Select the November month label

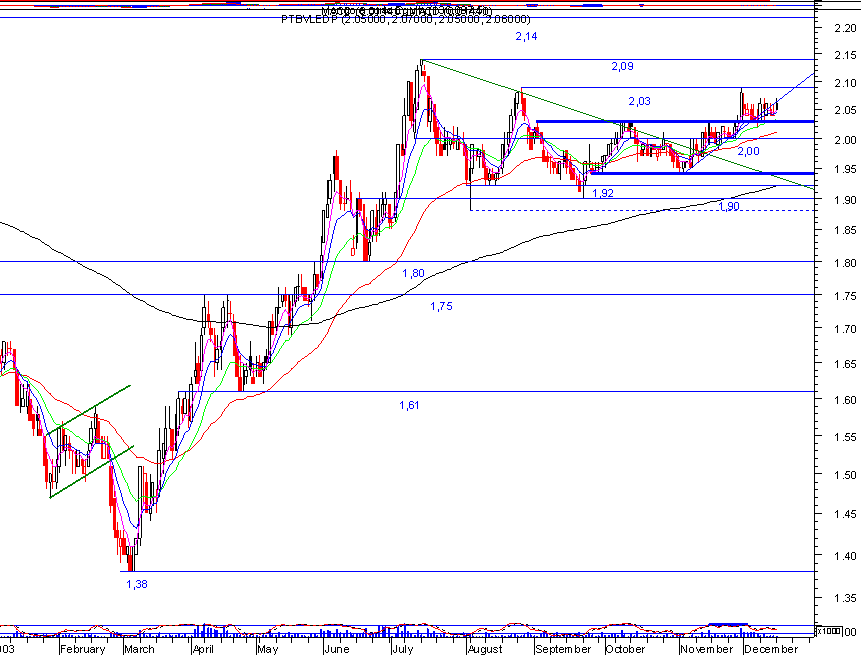(706, 649)
